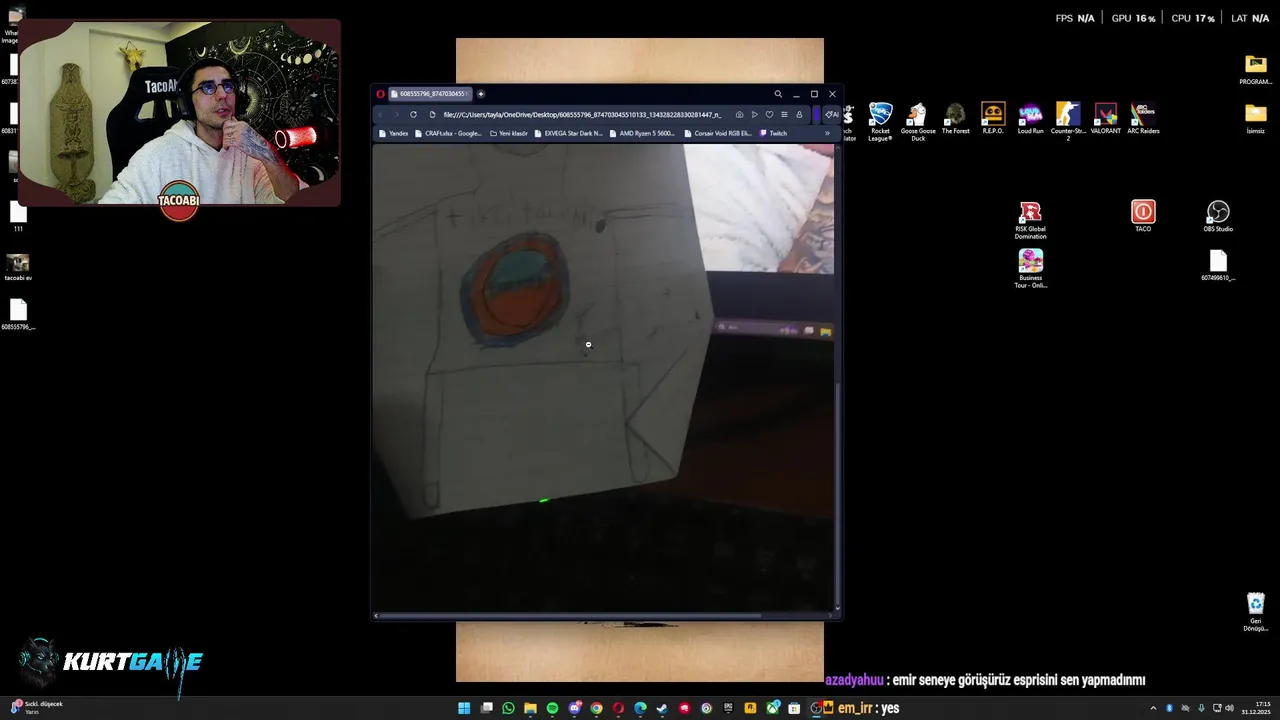Go back in Opera browser
Image resolution: width=1280 pixels, height=720 pixels.
381,114
